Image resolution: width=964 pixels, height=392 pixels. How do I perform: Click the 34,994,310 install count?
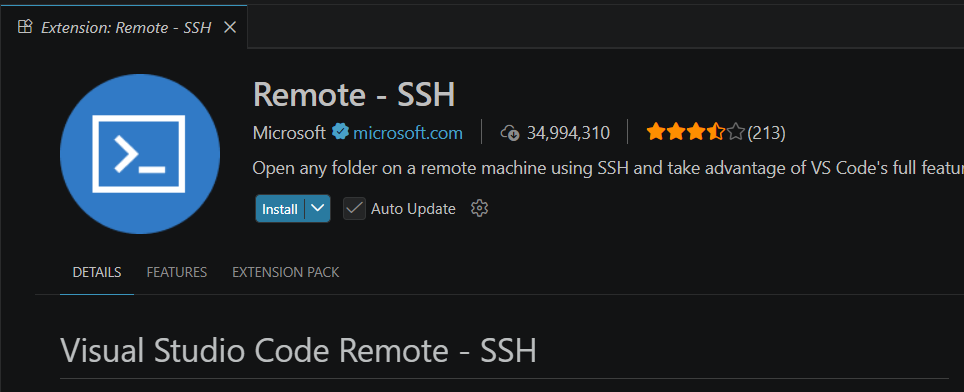coord(568,133)
